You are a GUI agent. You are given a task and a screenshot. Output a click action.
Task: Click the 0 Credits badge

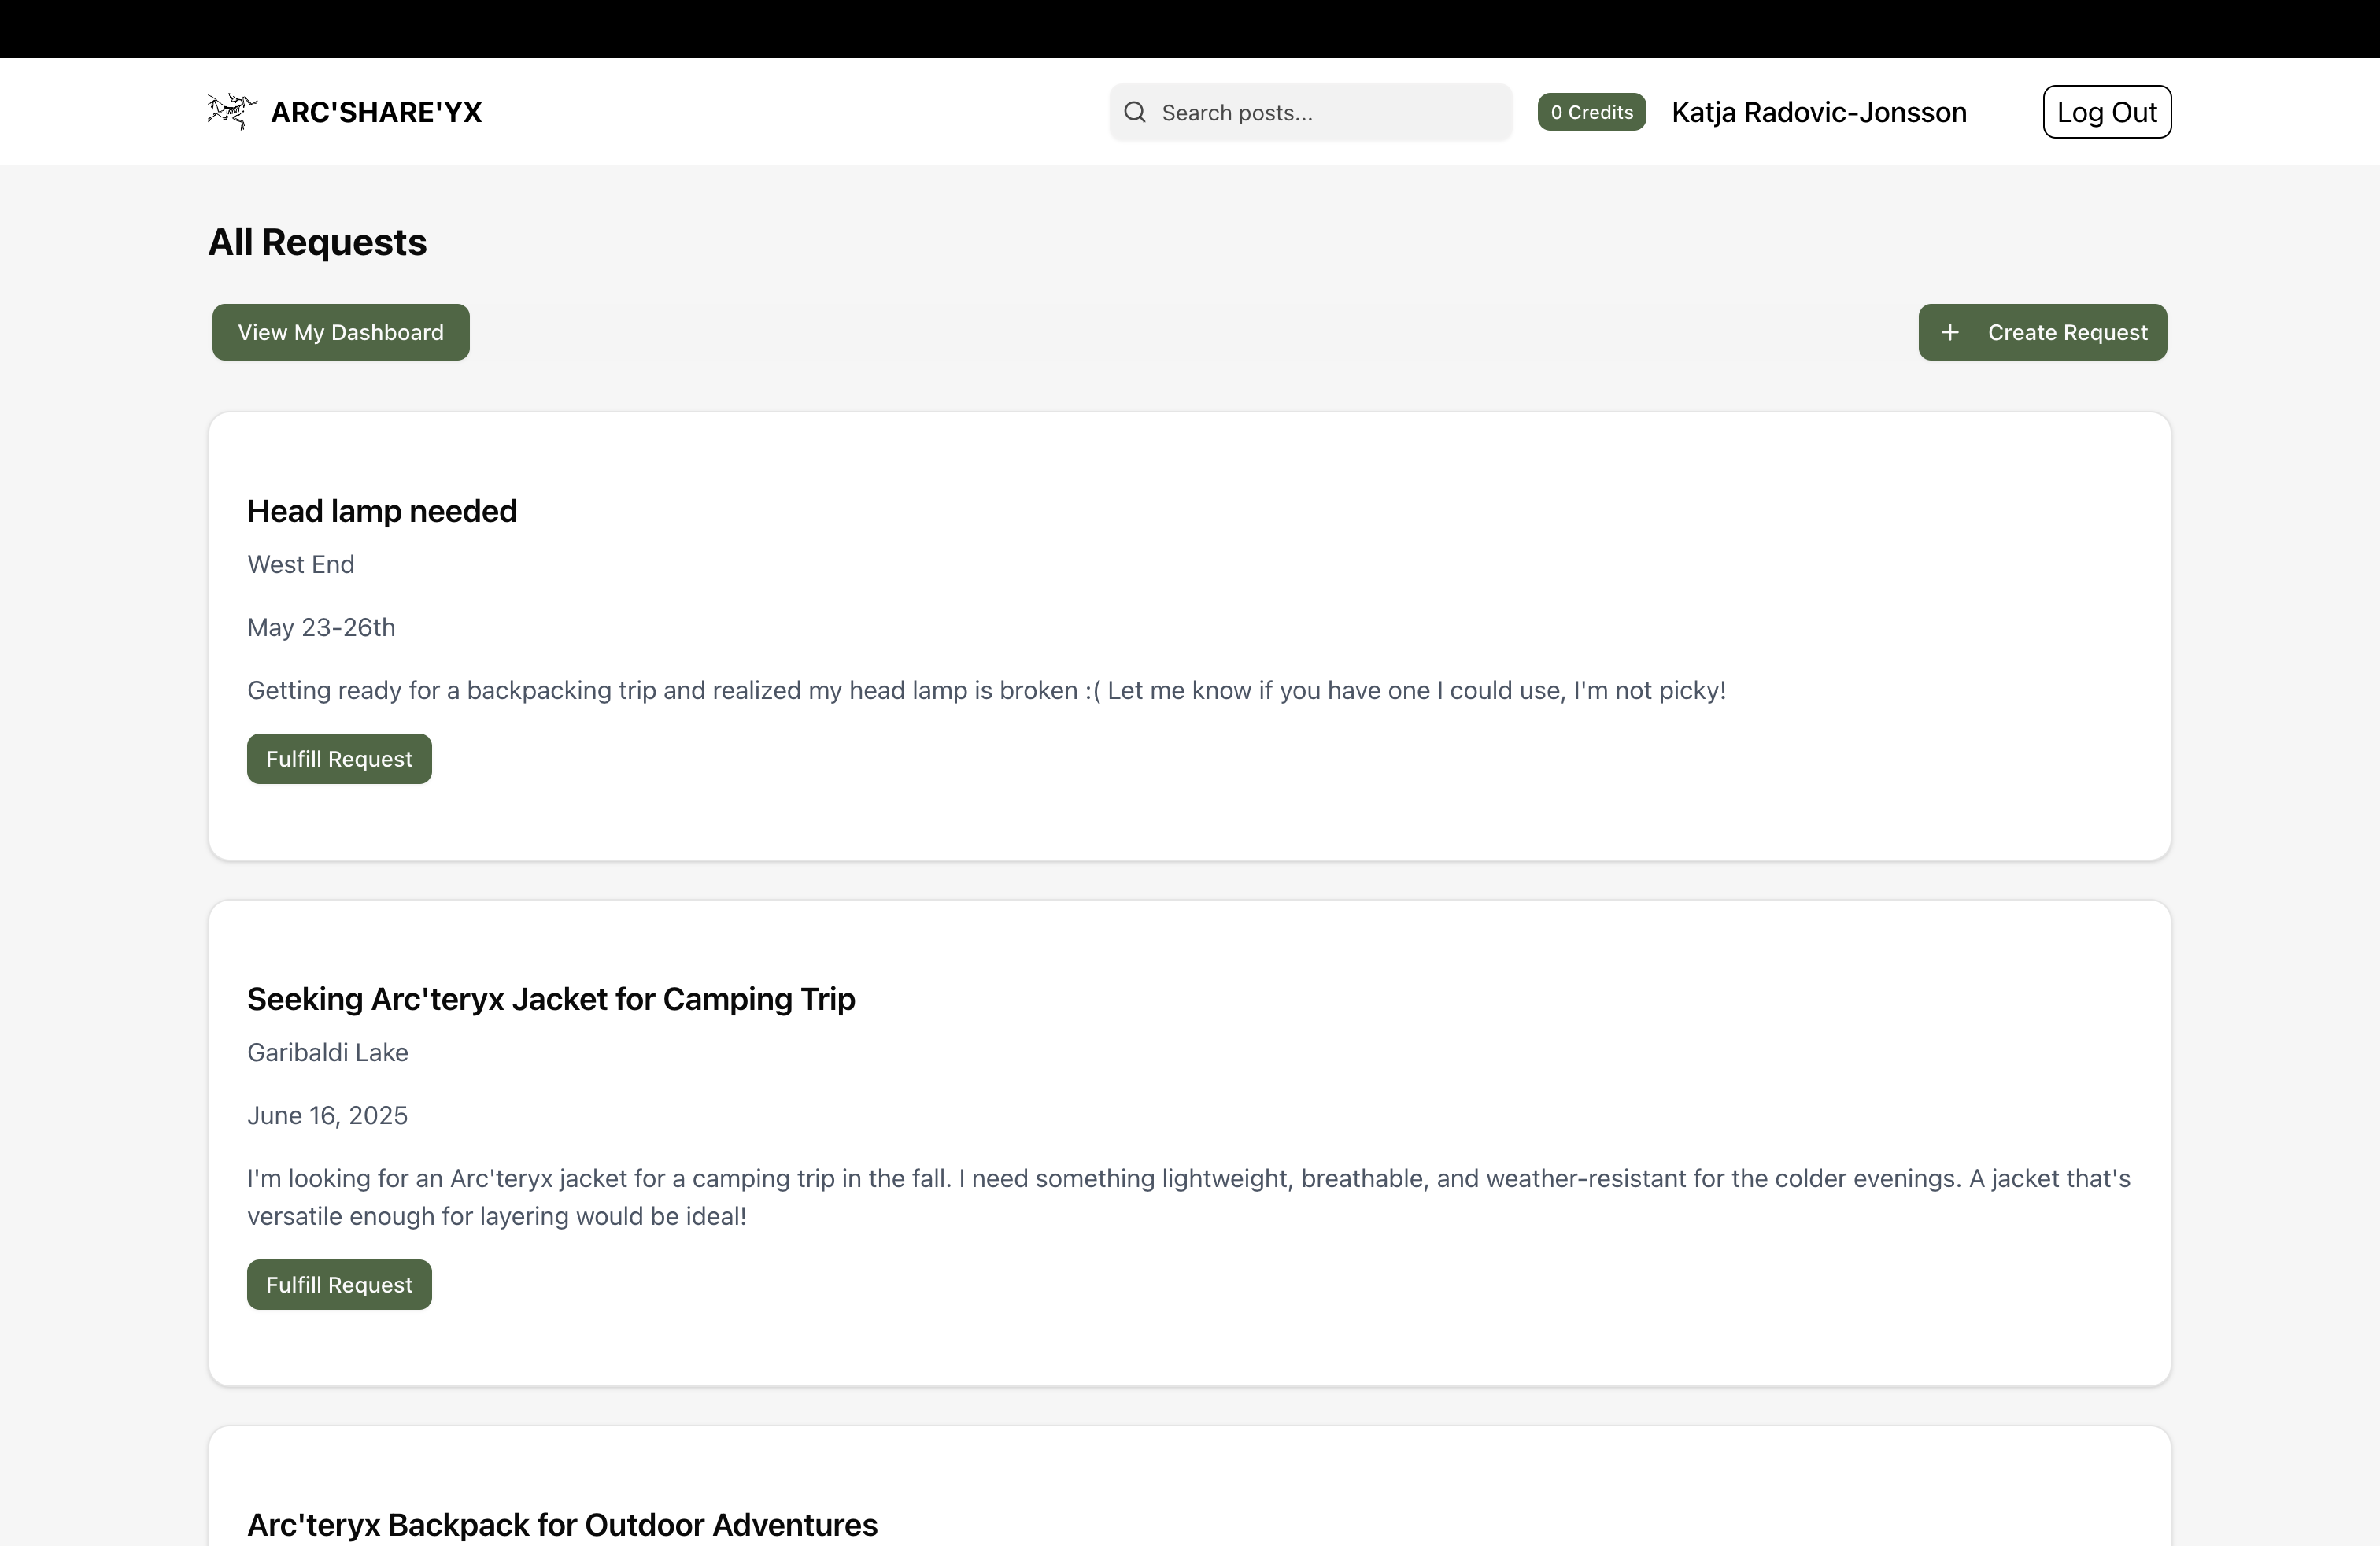point(1591,112)
